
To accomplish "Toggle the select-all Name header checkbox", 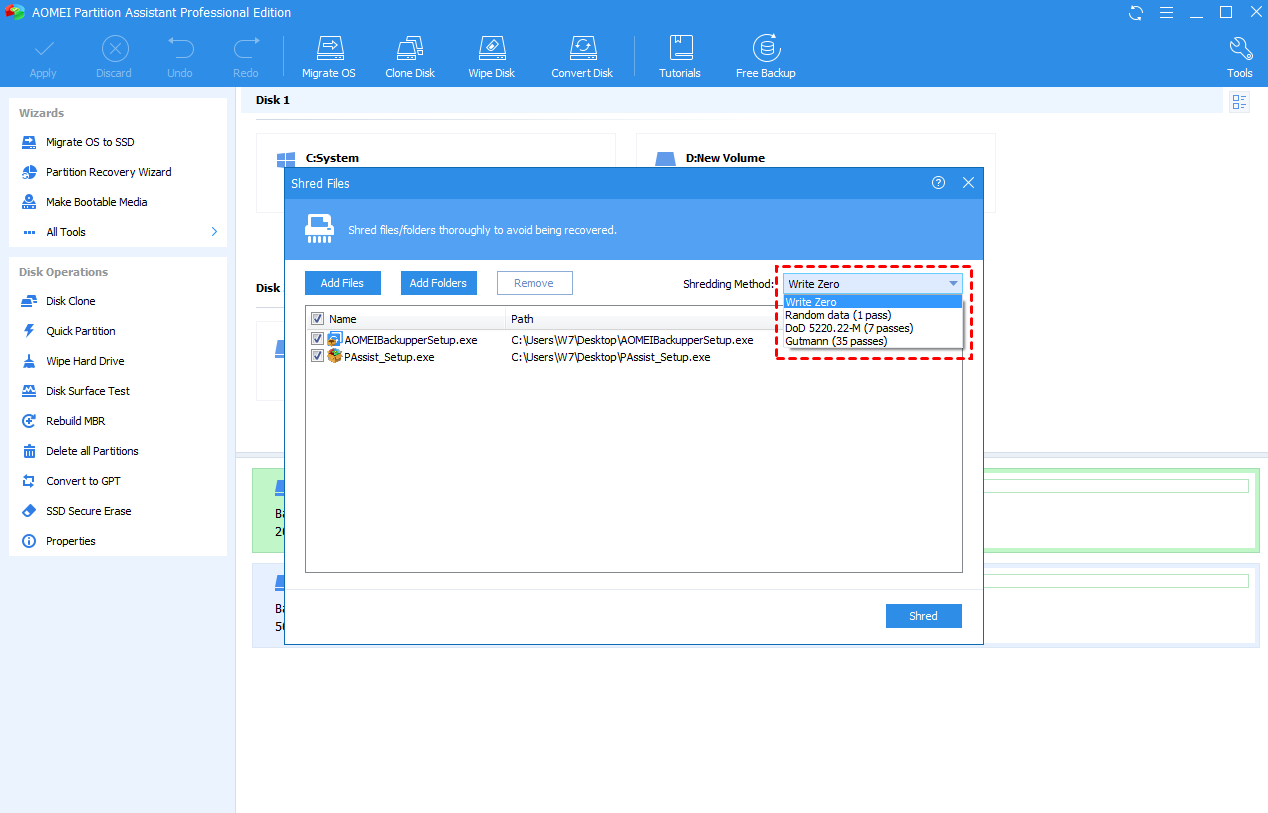I will [x=317, y=319].
